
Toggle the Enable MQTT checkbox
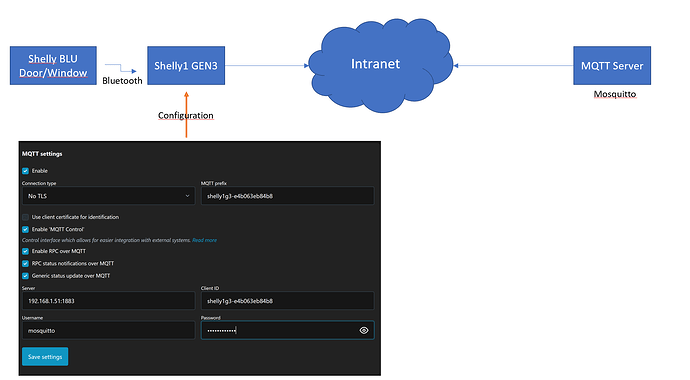[x=26, y=171]
